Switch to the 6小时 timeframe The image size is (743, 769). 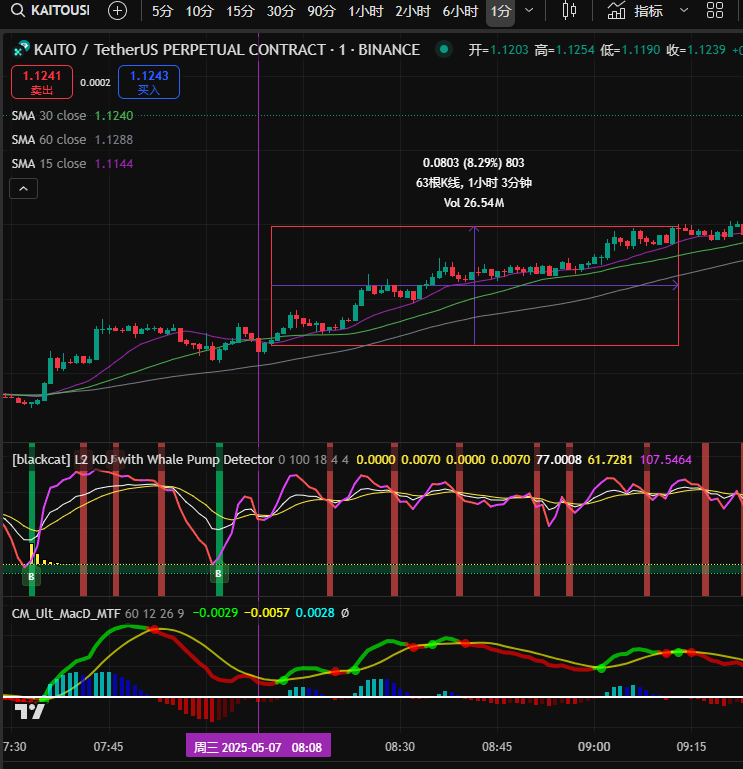(x=460, y=11)
